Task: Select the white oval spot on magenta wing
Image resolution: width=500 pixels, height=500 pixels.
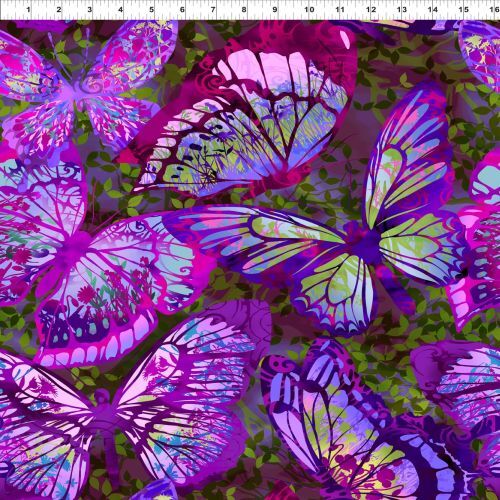Action: click(x=345, y=40)
